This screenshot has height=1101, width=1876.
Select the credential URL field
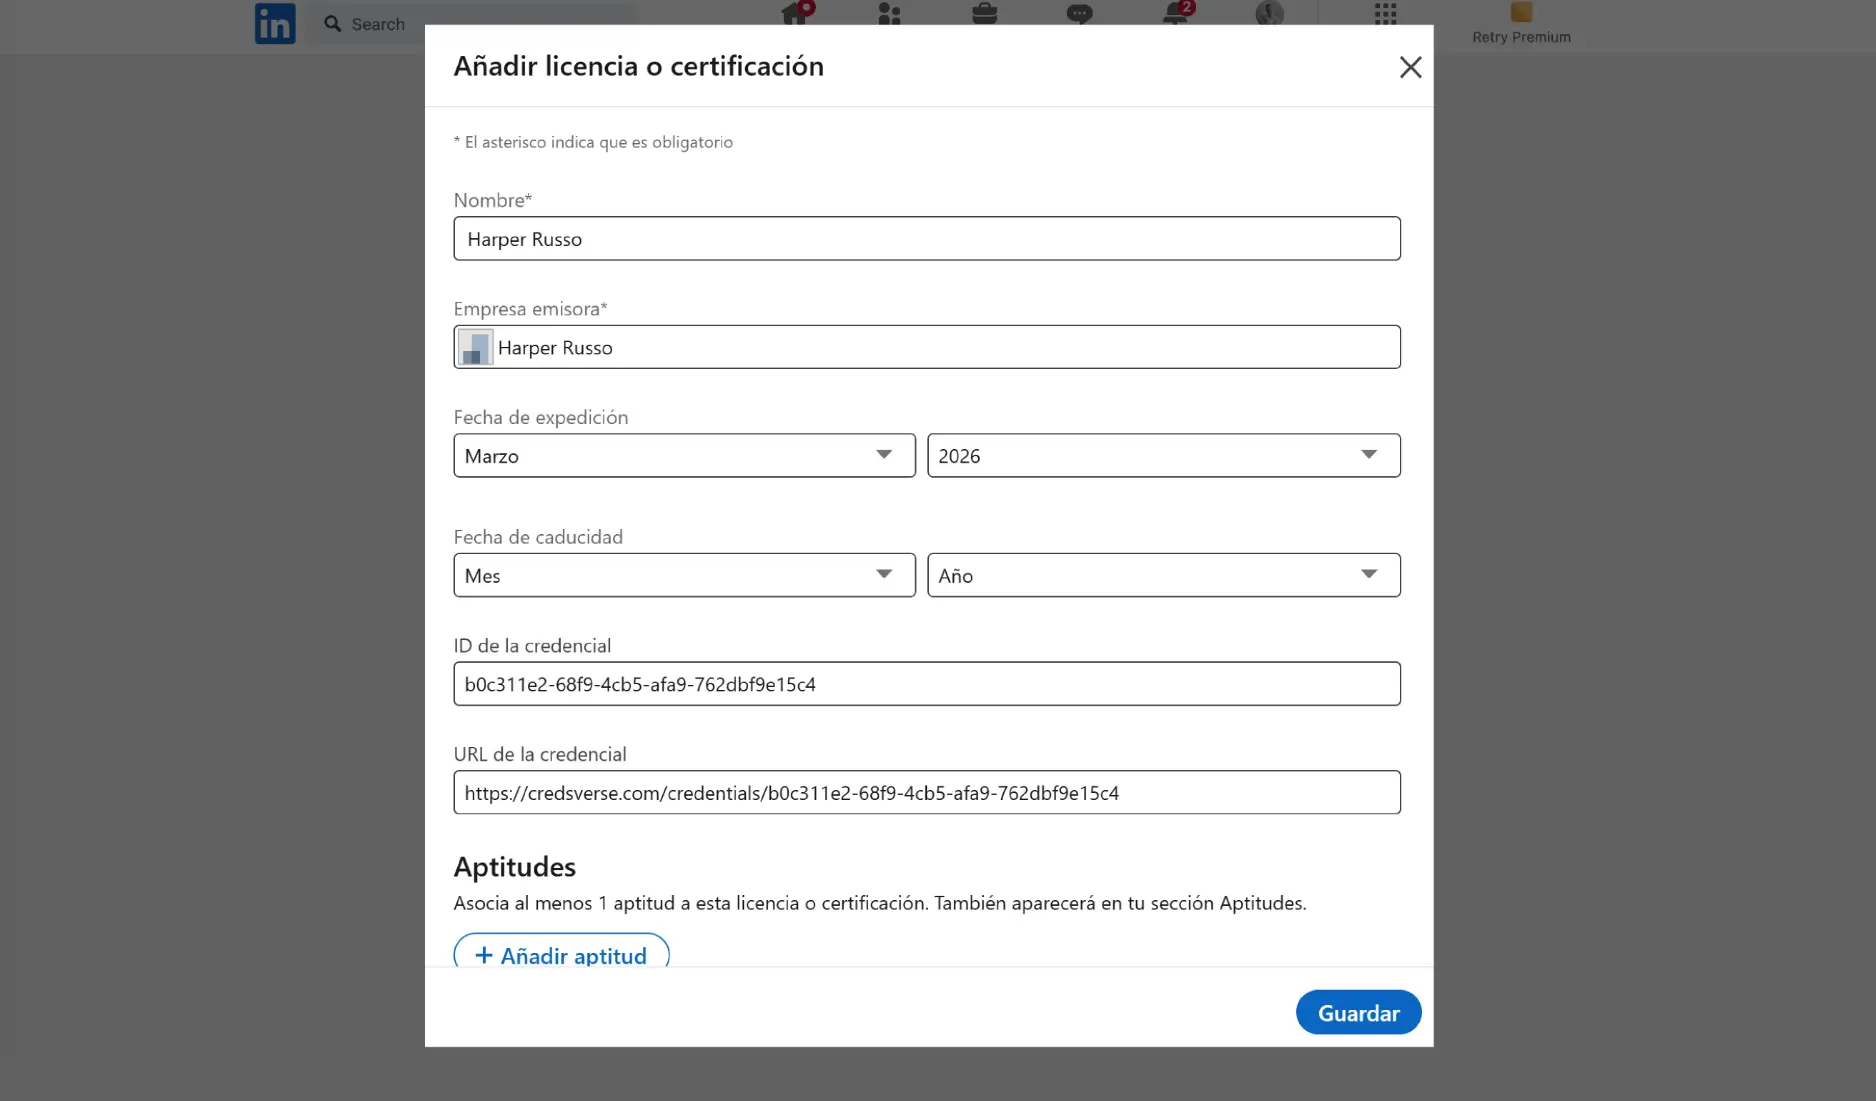926,792
